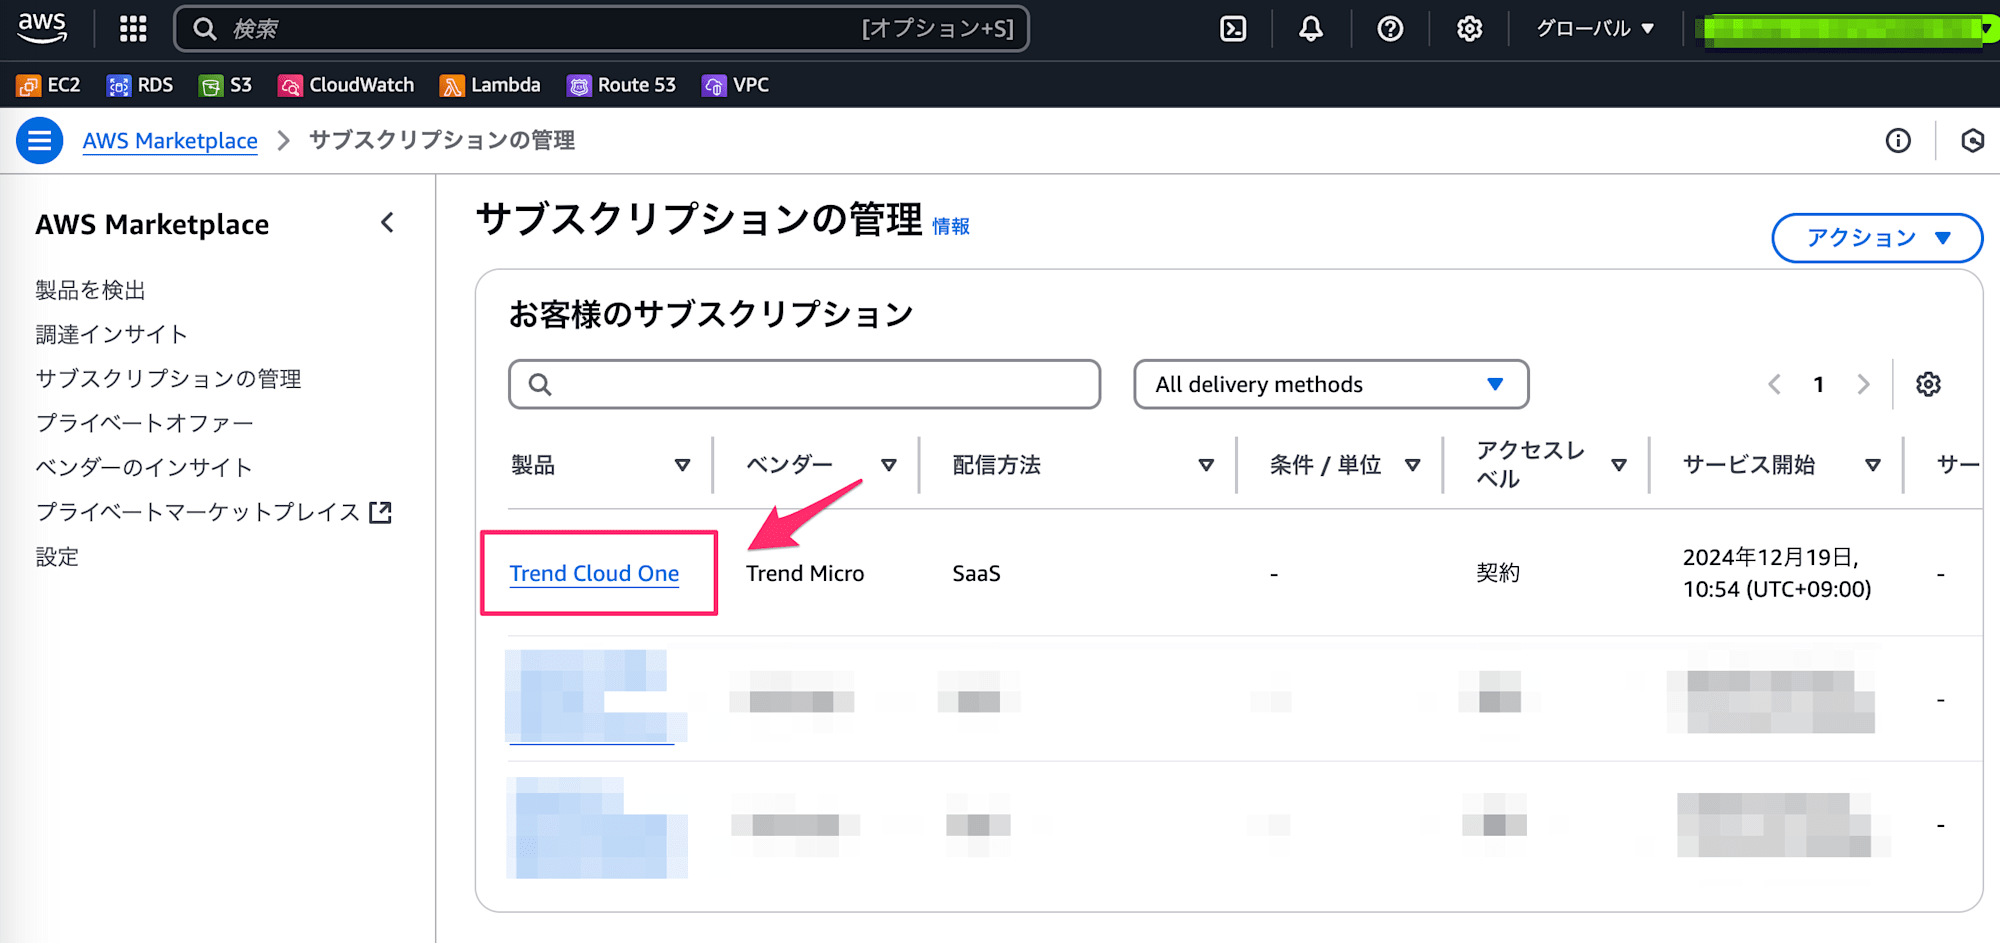Collapse the AWS Marketplace sidebar
This screenshot has height=943, width=2000.
coord(388,223)
